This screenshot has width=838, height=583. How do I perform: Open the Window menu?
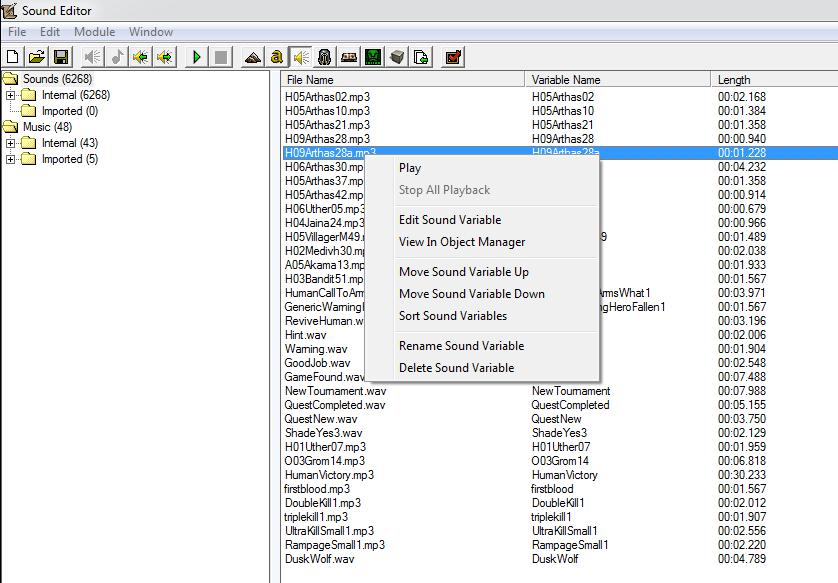tap(151, 32)
